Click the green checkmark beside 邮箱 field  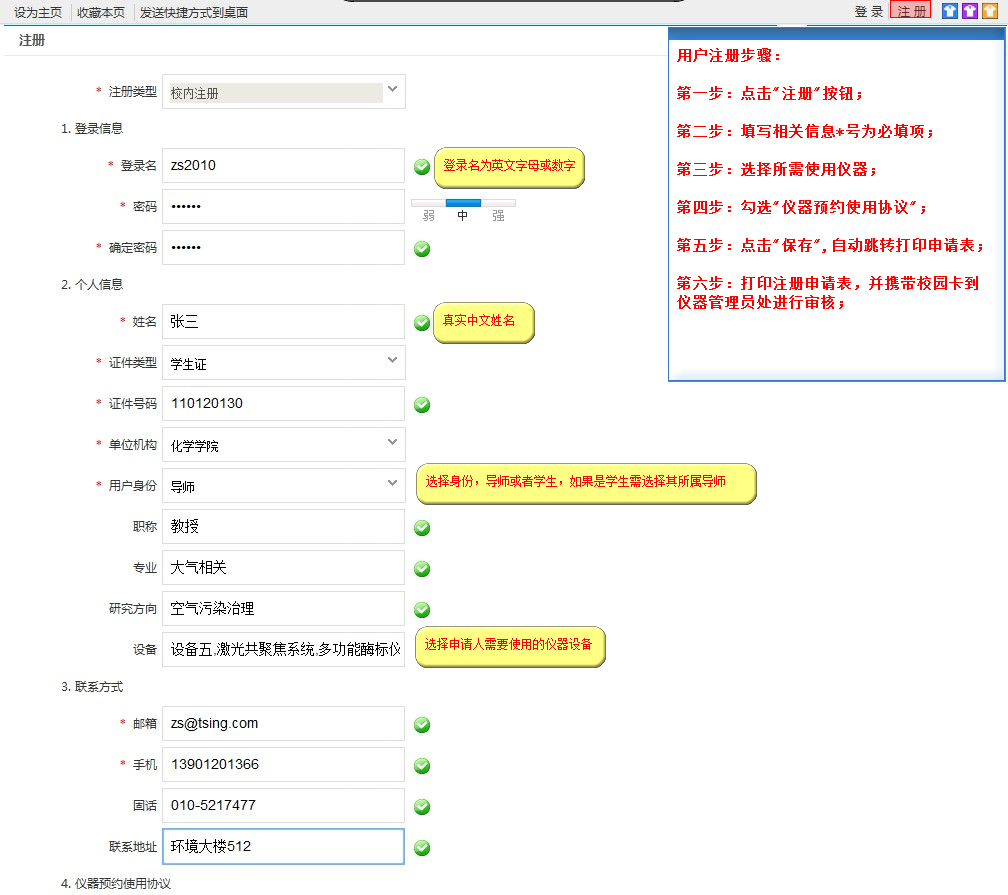tap(422, 724)
